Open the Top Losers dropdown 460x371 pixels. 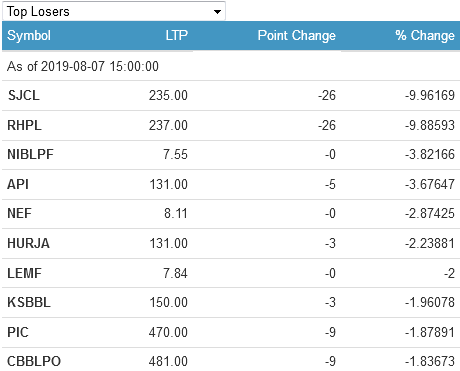coord(114,11)
